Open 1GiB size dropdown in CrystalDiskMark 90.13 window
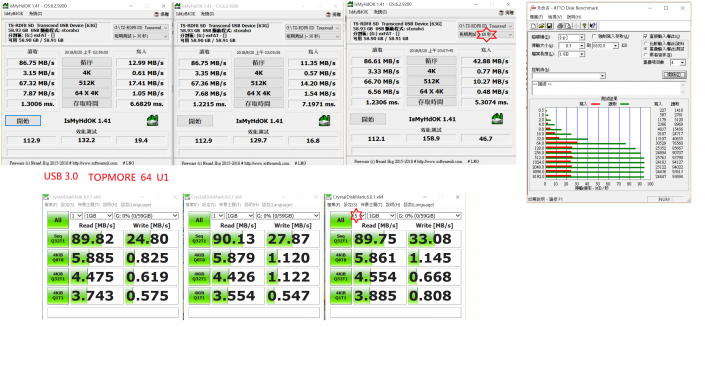Image resolution: width=720 pixels, height=376 pixels. pyautogui.click(x=240, y=216)
